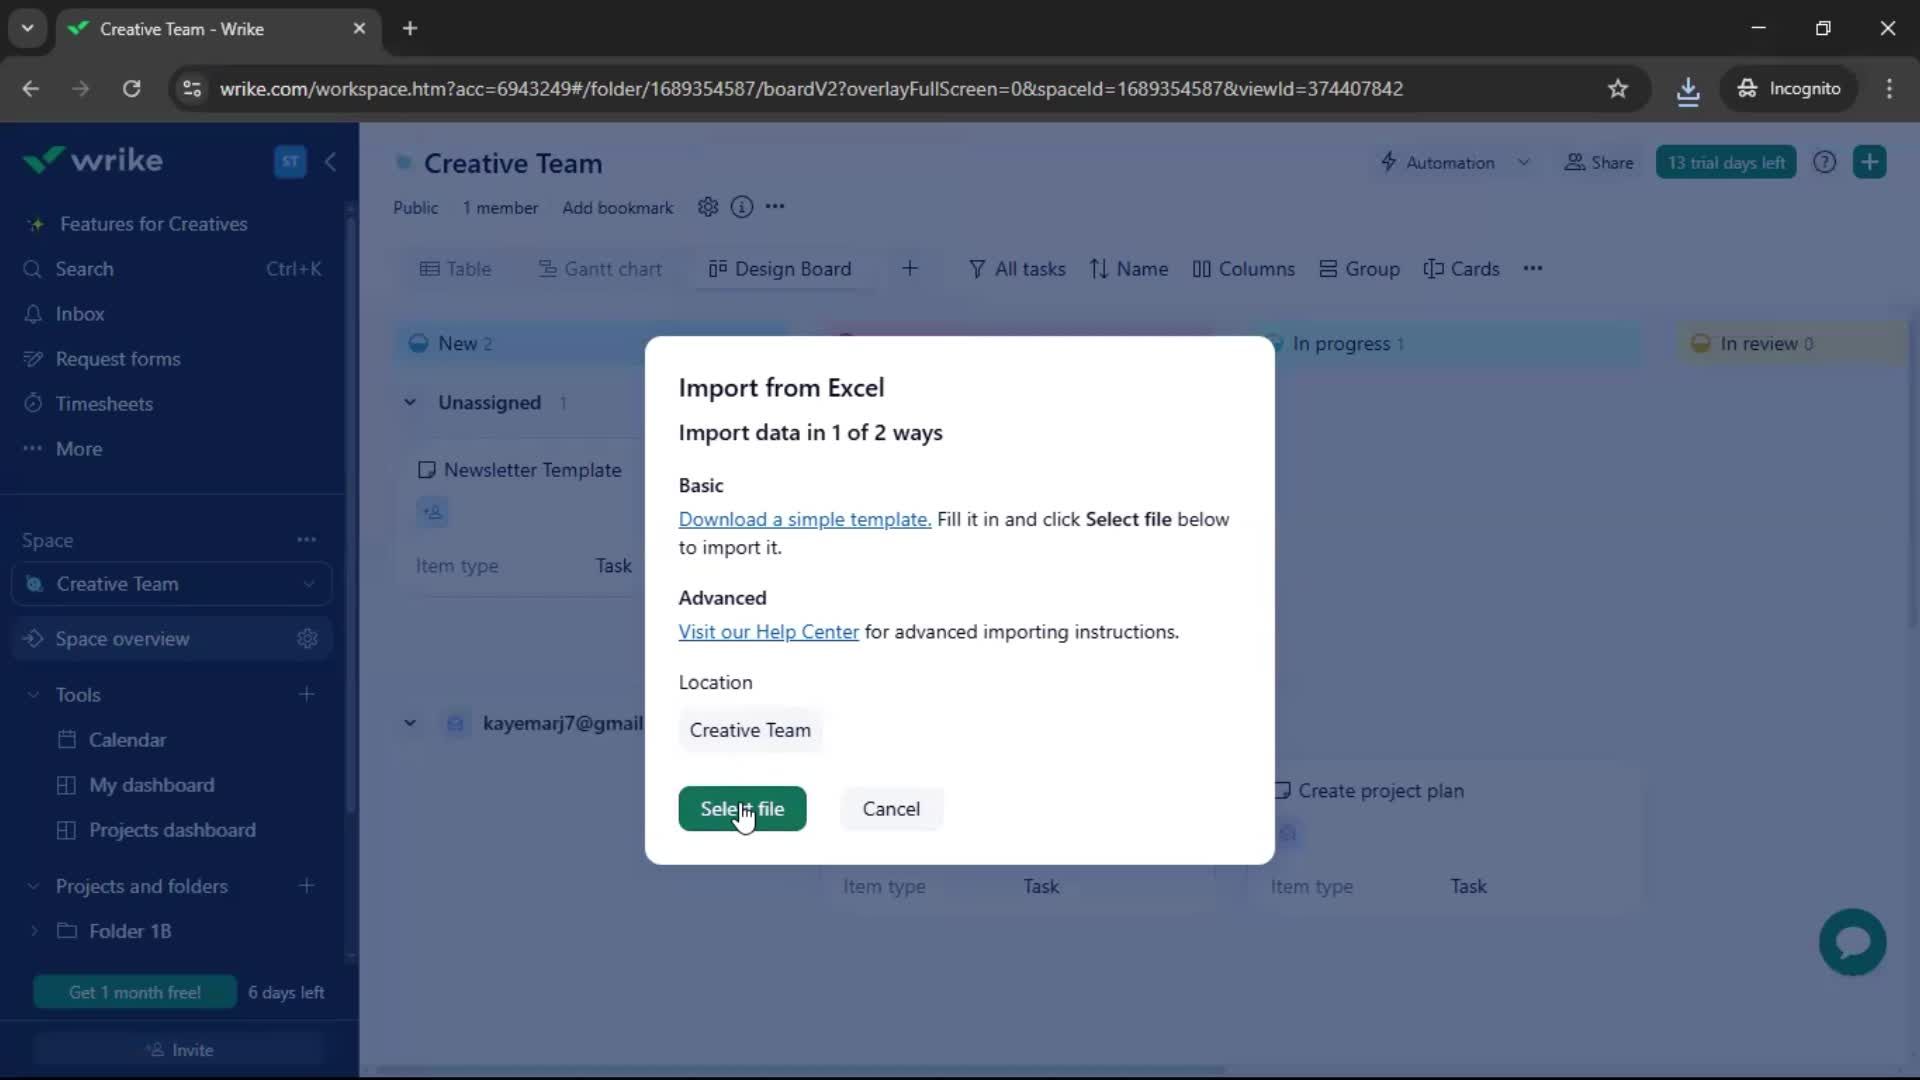This screenshot has height=1080, width=1920.
Task: Open the space info icon
Action: click(x=742, y=207)
